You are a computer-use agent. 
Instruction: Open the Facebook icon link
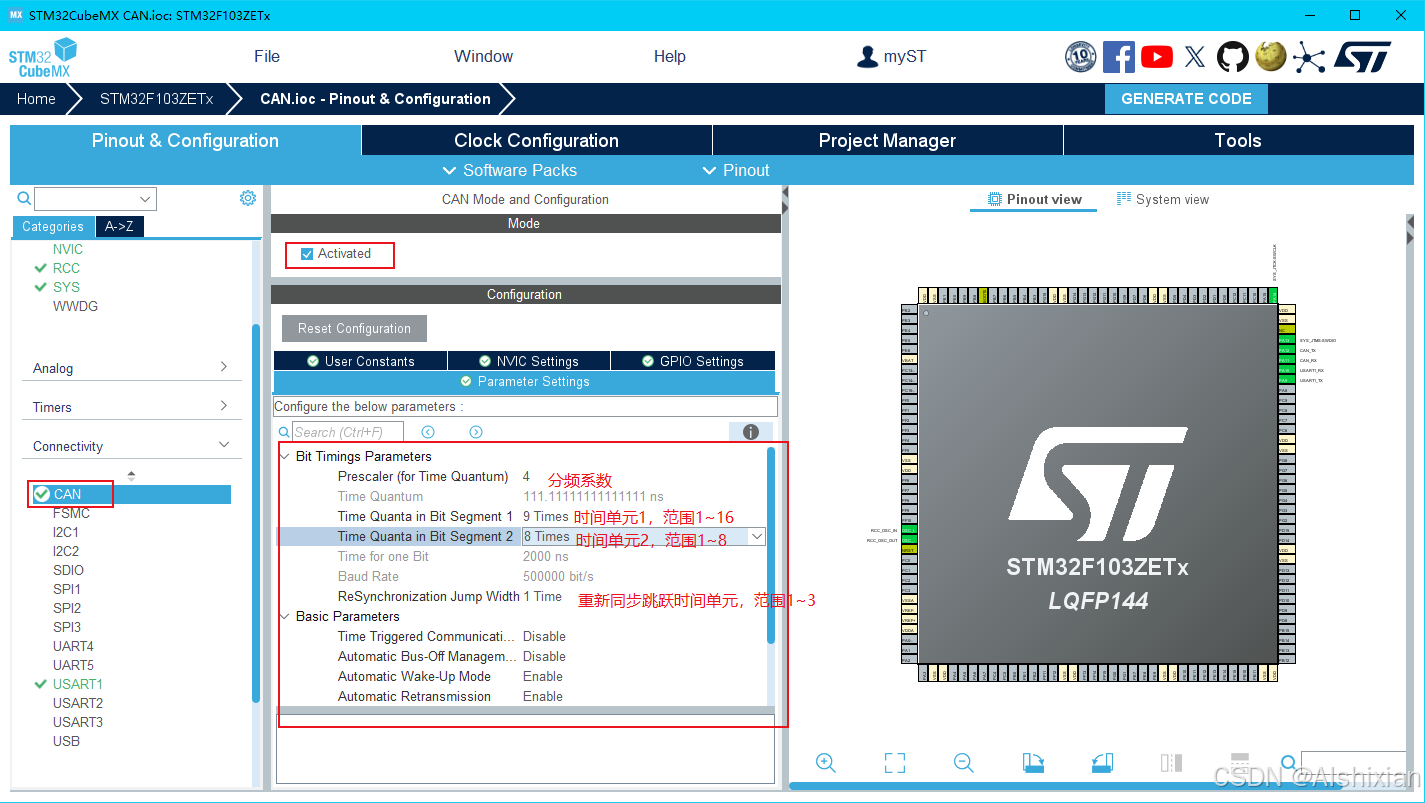point(1119,57)
